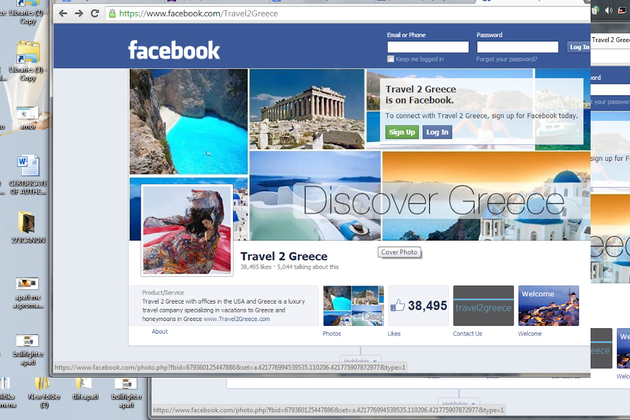The width and height of the screenshot is (630, 420).
Task: Click the facebook logo in the header
Action: click(174, 50)
